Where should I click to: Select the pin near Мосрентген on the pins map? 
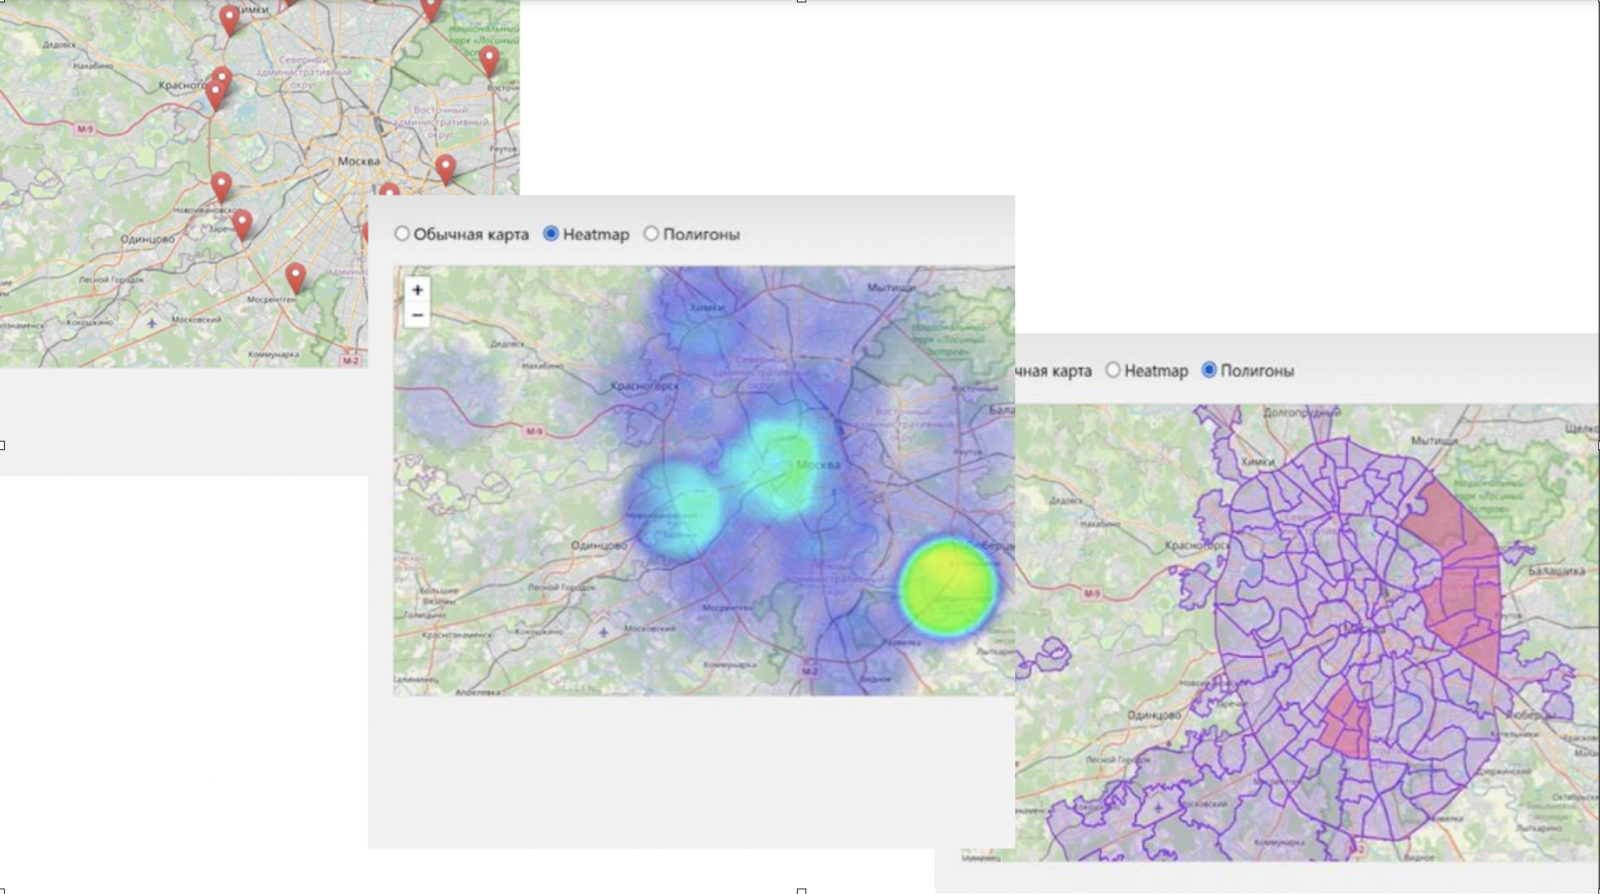coord(295,277)
